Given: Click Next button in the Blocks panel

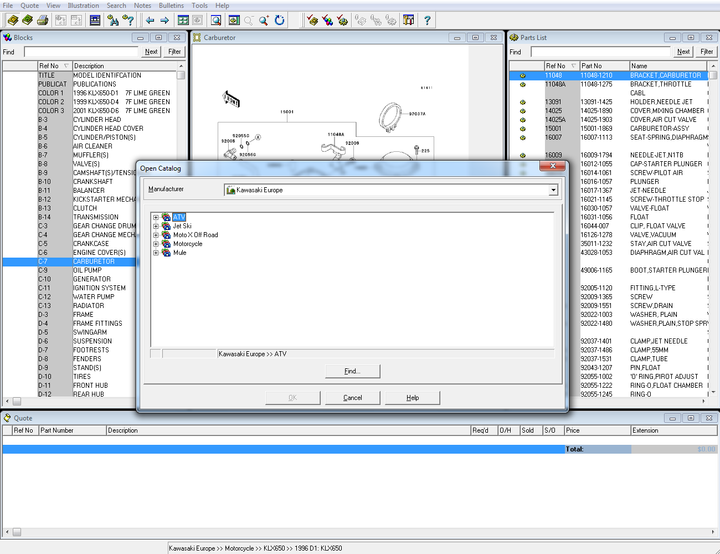Looking at the screenshot, I should tap(152, 52).
